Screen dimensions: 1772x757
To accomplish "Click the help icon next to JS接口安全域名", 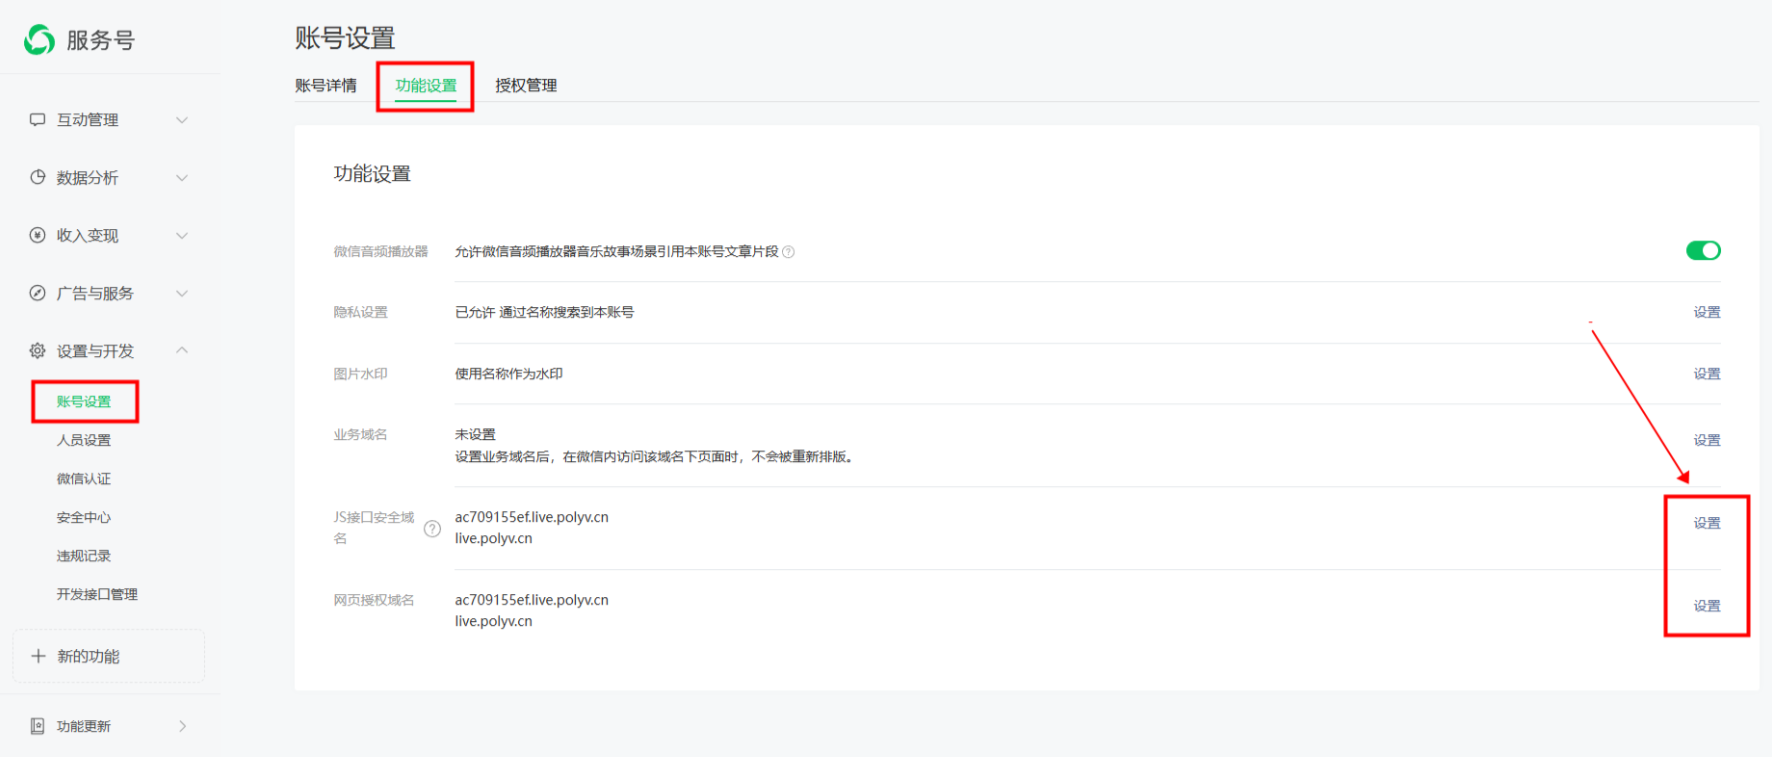I will click(432, 529).
